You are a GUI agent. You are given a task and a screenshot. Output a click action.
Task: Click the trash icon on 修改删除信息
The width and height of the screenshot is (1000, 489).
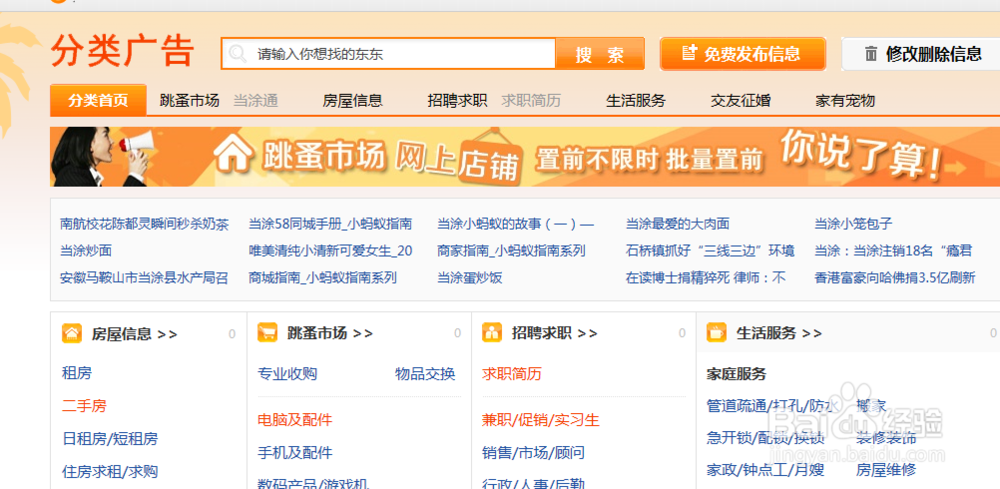(x=871, y=54)
